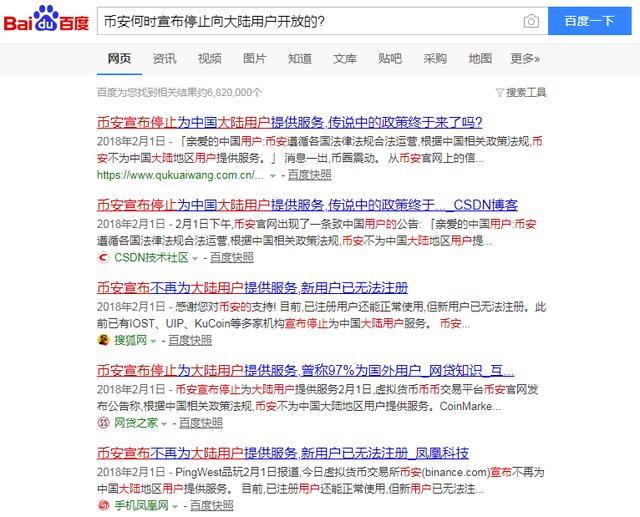Image resolution: width=640 pixels, height=517 pixels.
Task: Open the 凤凰科技 result title
Action: (x=283, y=453)
